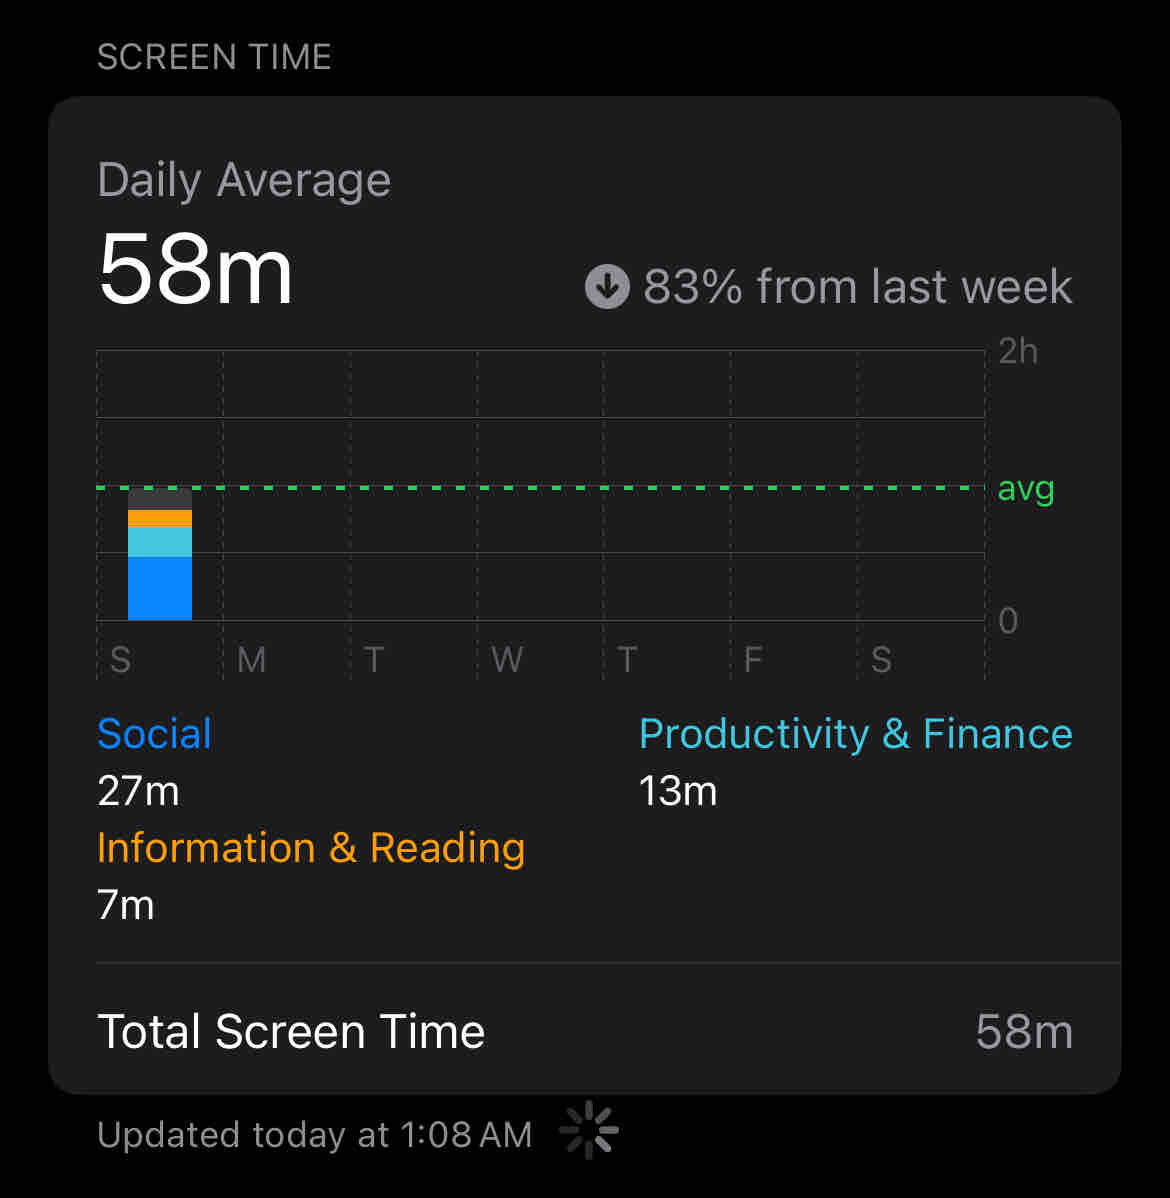Click the orange Information bar segment
This screenshot has width=1170, height=1198.
160,518
